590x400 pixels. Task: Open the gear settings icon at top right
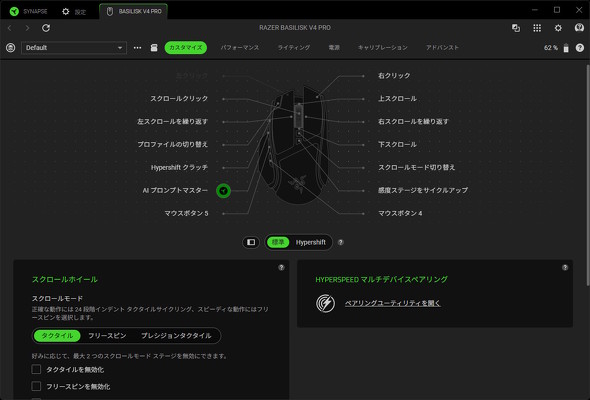(558, 28)
